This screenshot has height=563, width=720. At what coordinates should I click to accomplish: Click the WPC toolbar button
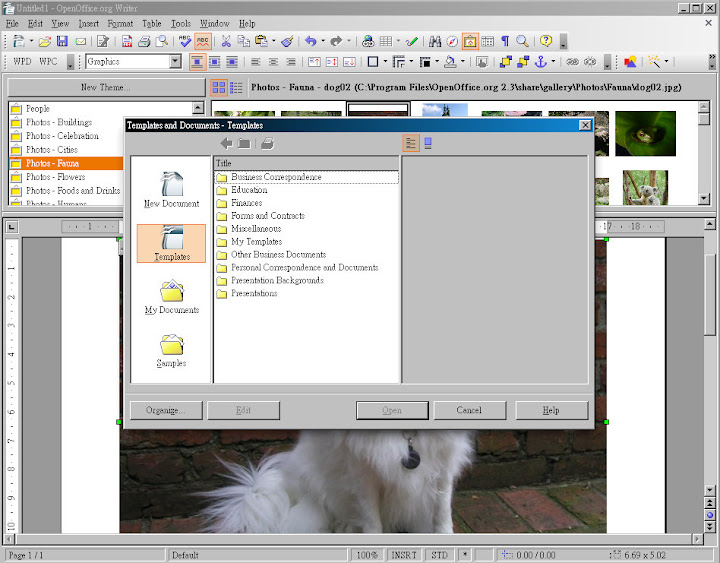48,61
